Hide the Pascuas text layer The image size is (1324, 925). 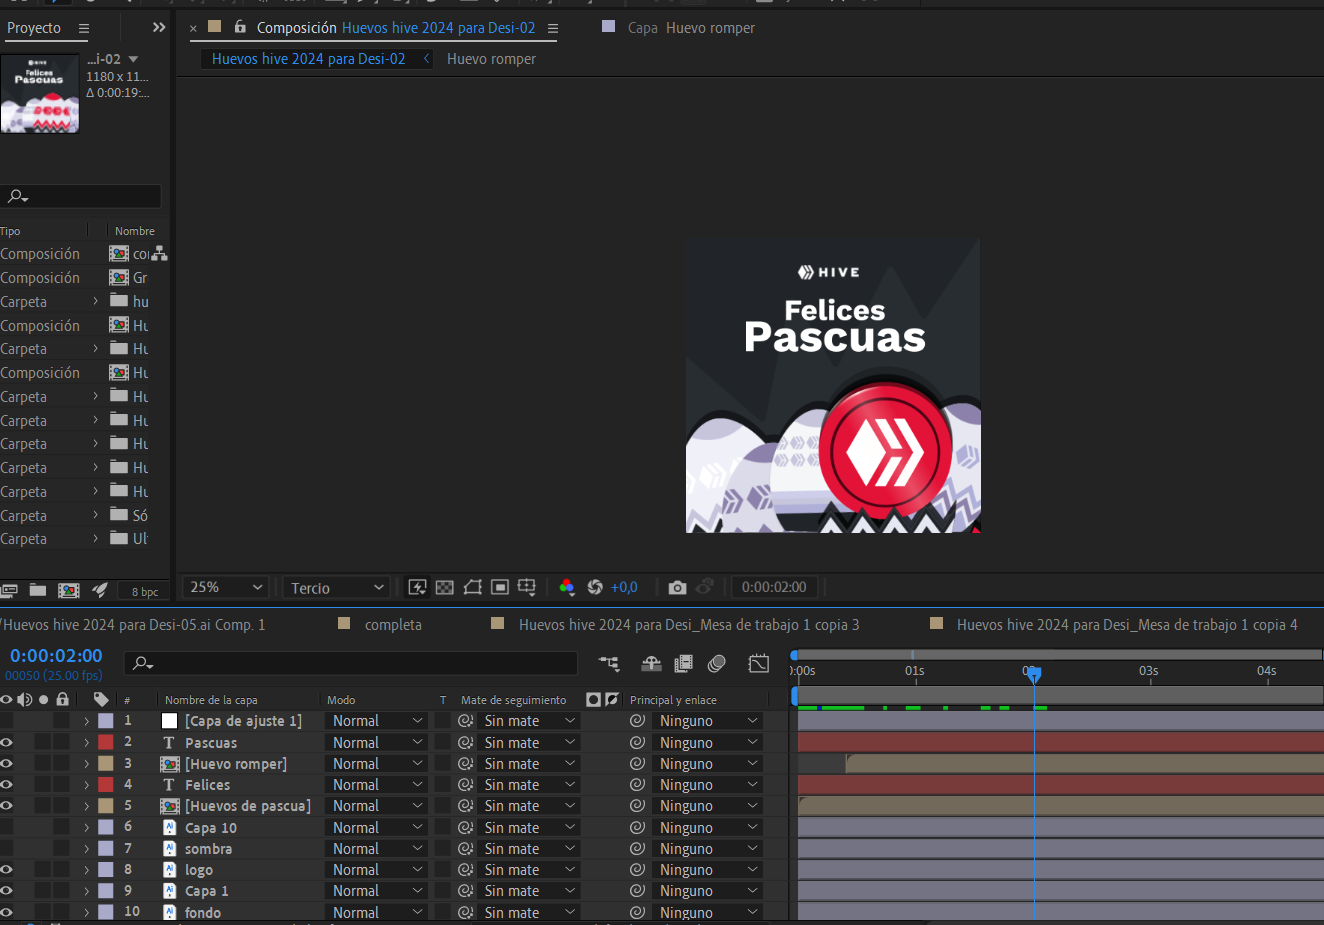pyautogui.click(x=7, y=742)
